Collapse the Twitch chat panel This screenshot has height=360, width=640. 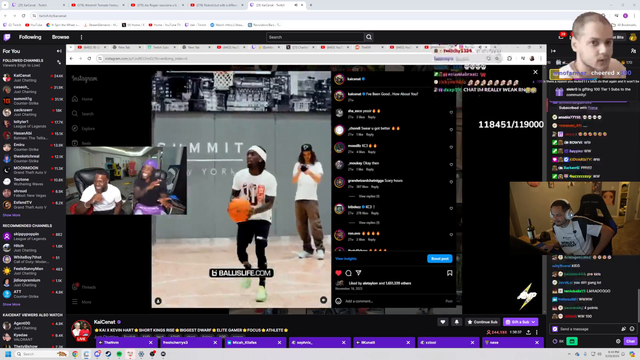[x=553, y=51]
